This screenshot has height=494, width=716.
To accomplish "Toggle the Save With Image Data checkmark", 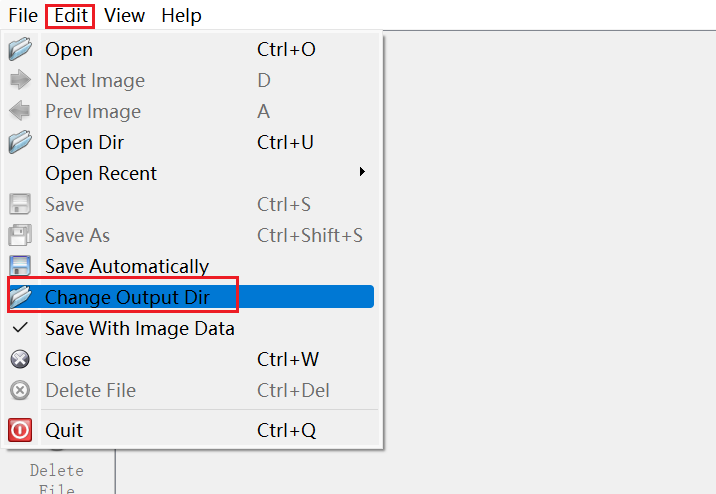I will click(20, 328).
